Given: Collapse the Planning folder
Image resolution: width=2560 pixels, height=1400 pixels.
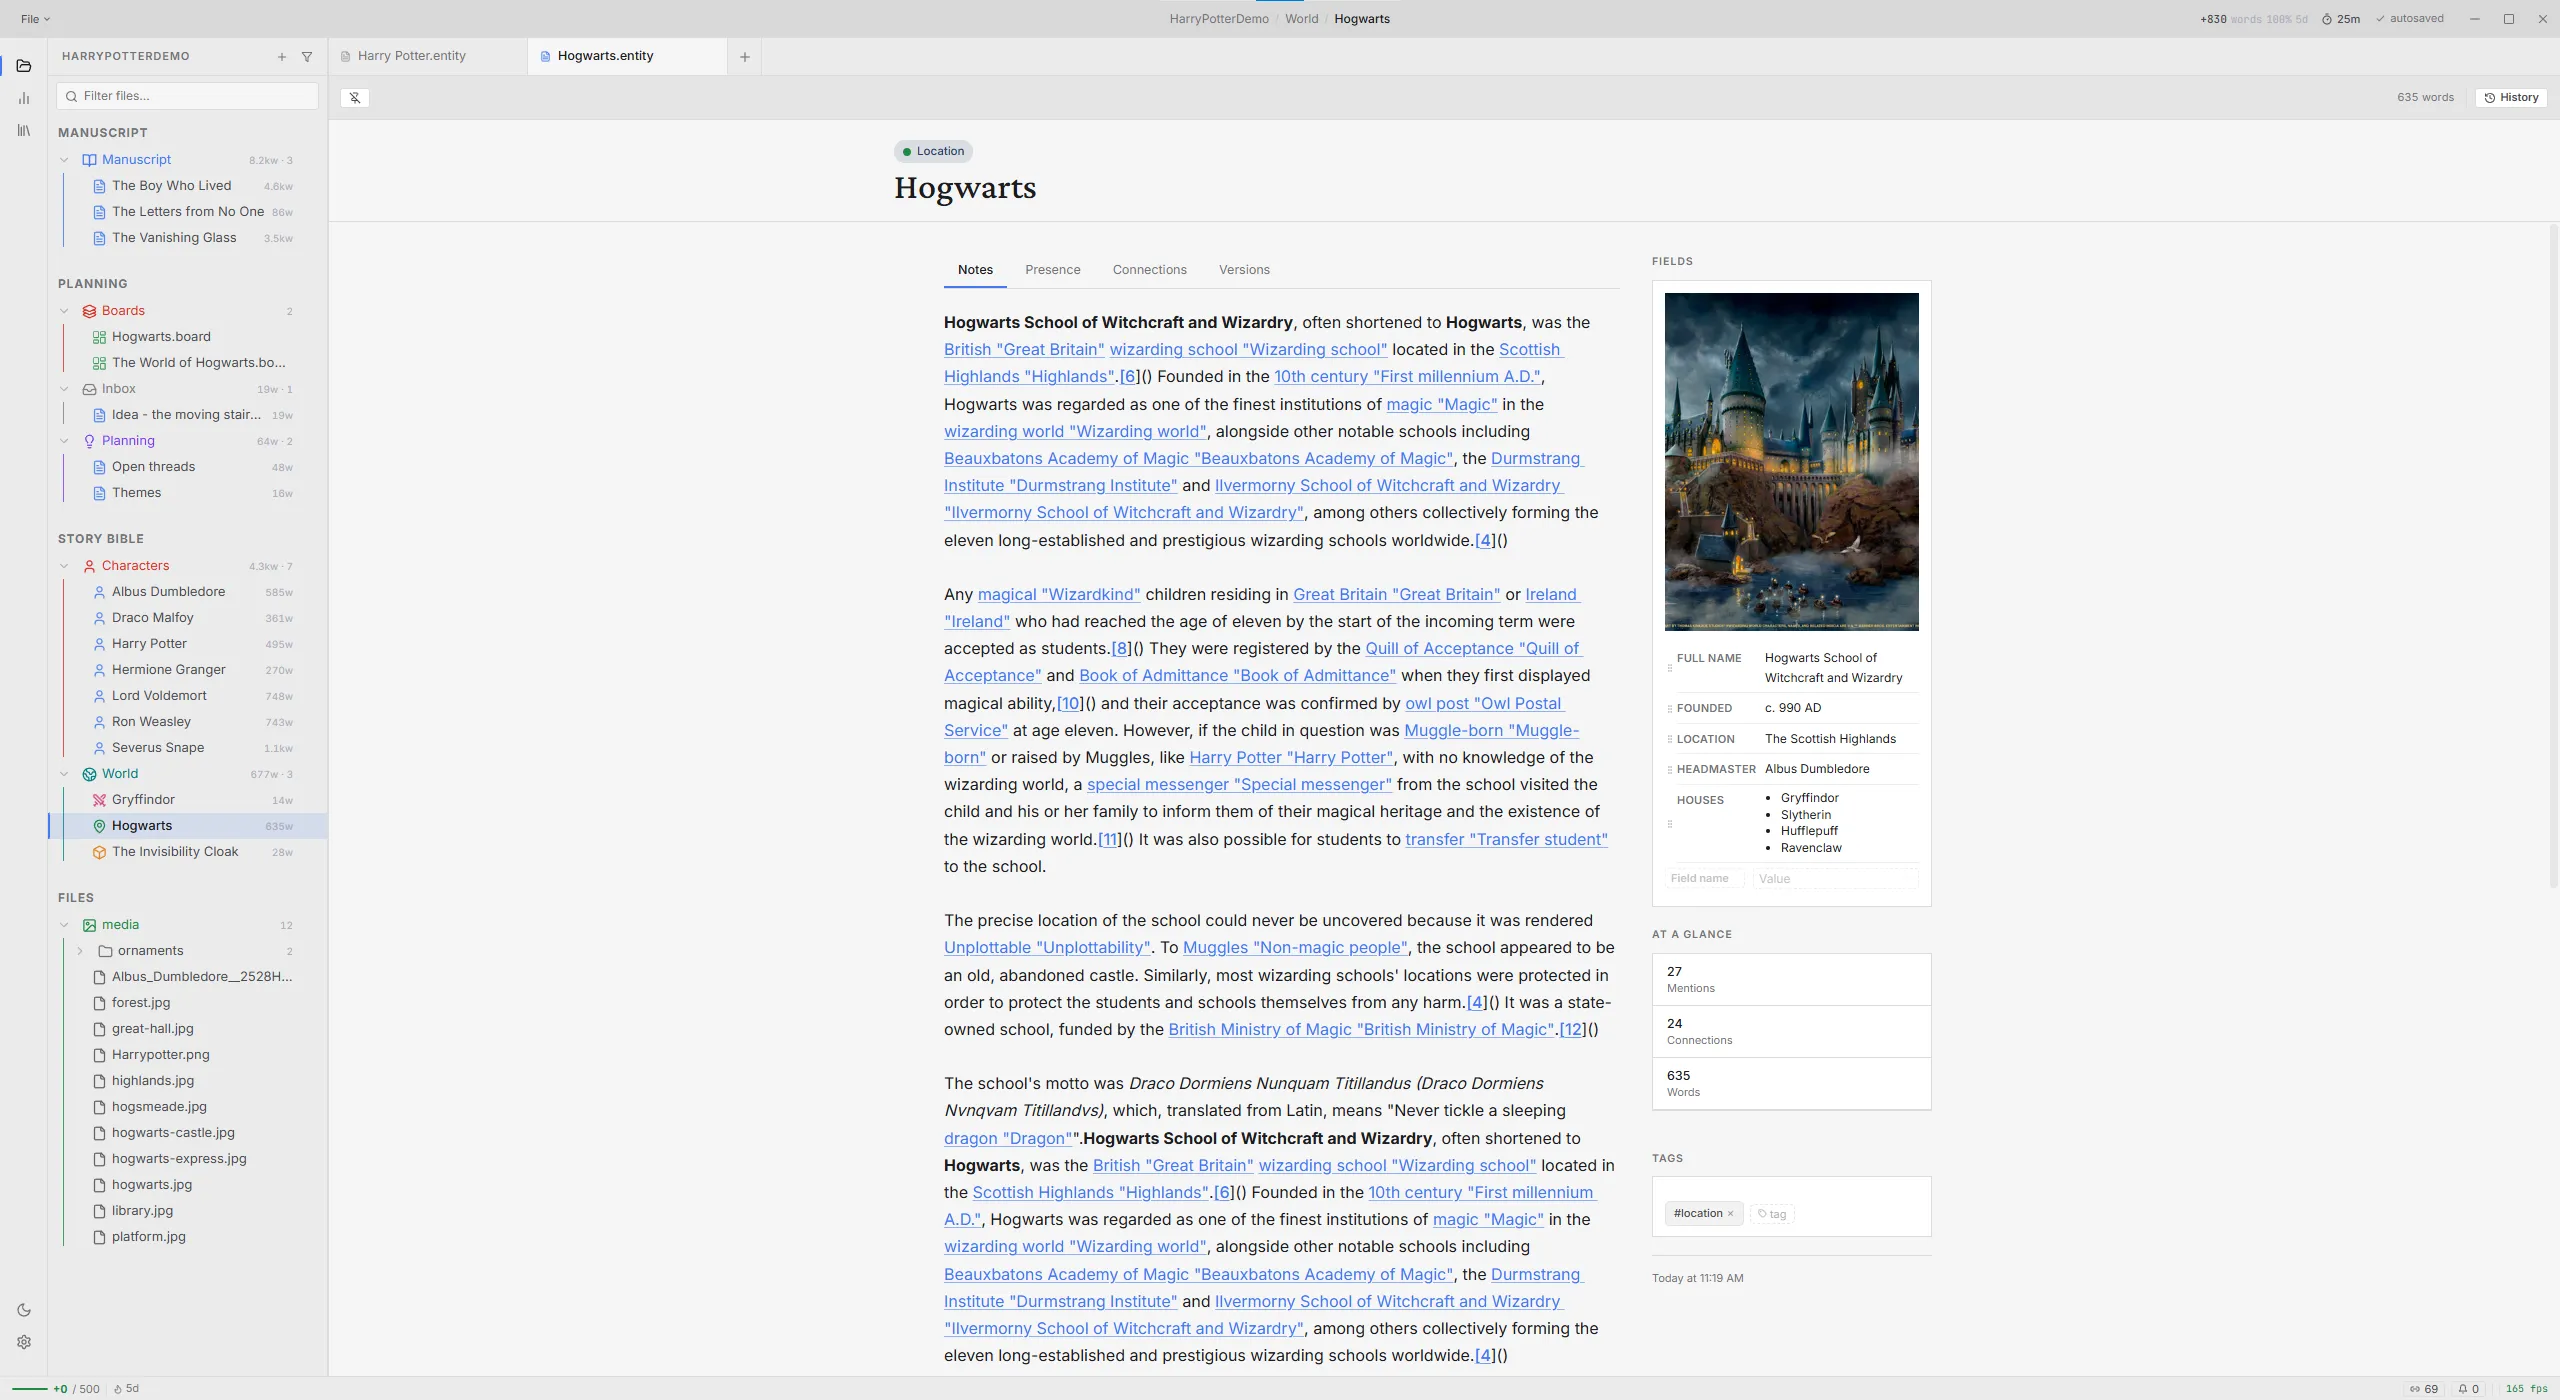Looking at the screenshot, I should pos(65,441).
